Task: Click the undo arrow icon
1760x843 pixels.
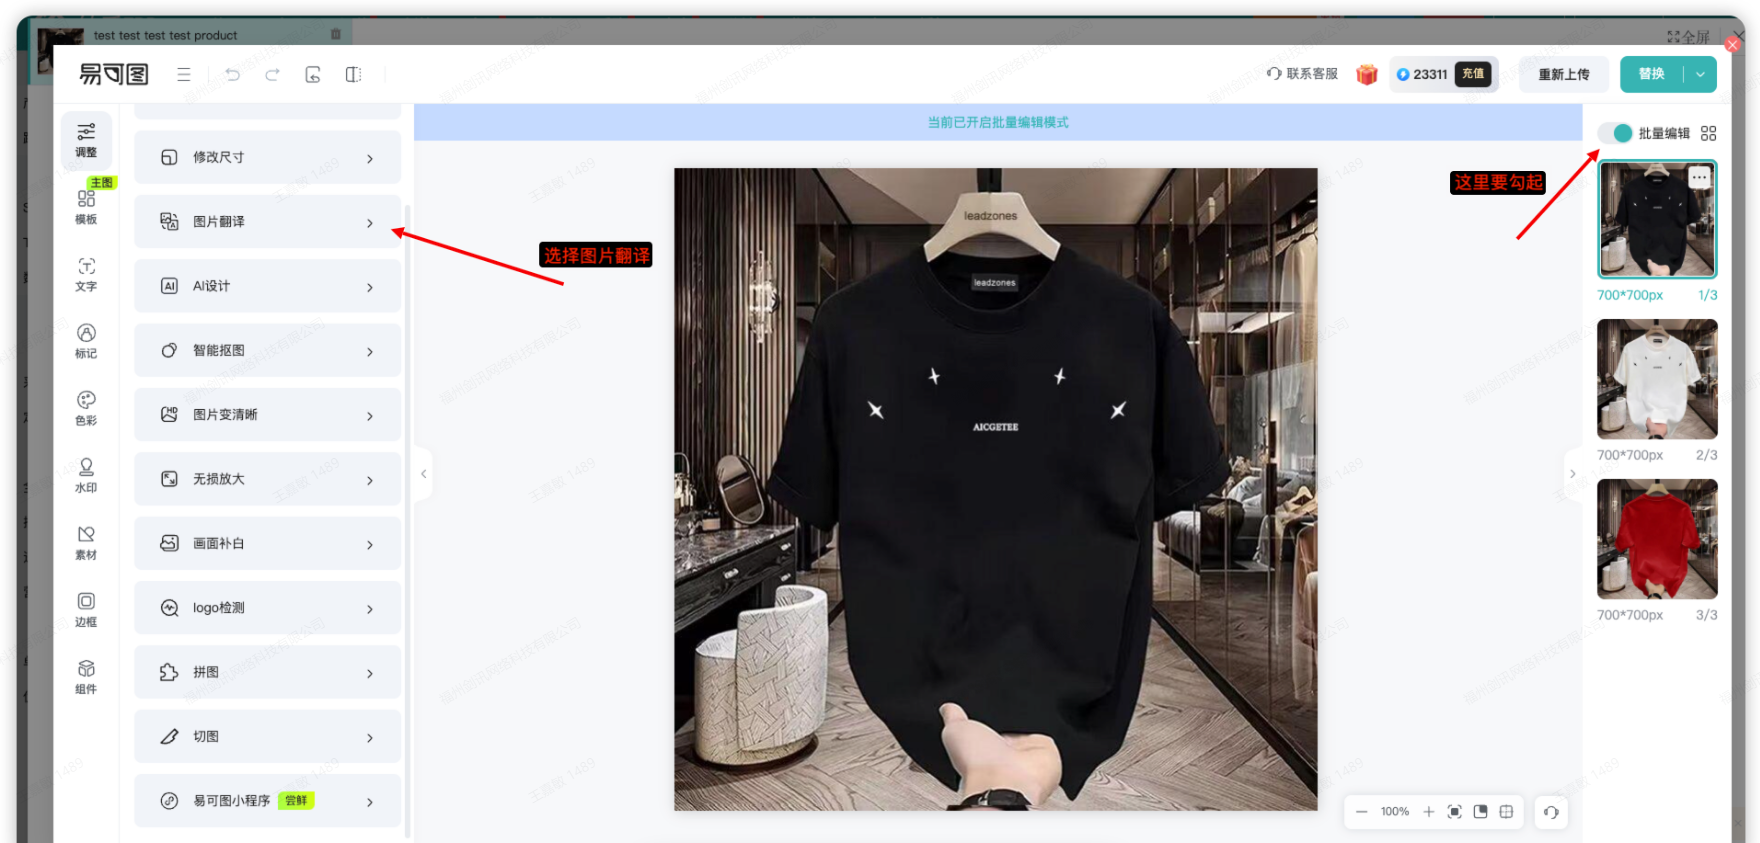Action: pyautogui.click(x=232, y=74)
